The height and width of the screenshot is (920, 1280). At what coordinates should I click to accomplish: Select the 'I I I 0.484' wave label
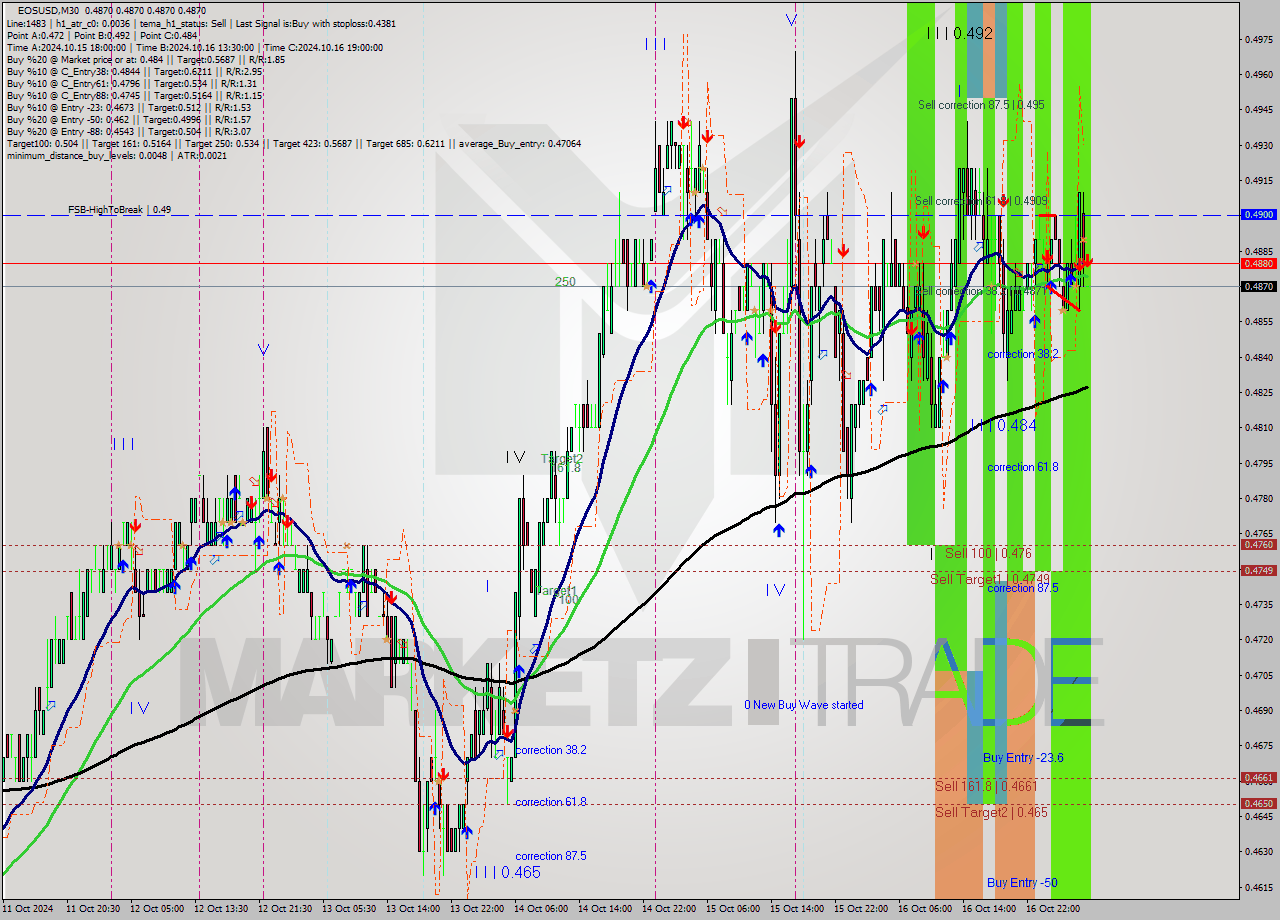[1003, 425]
